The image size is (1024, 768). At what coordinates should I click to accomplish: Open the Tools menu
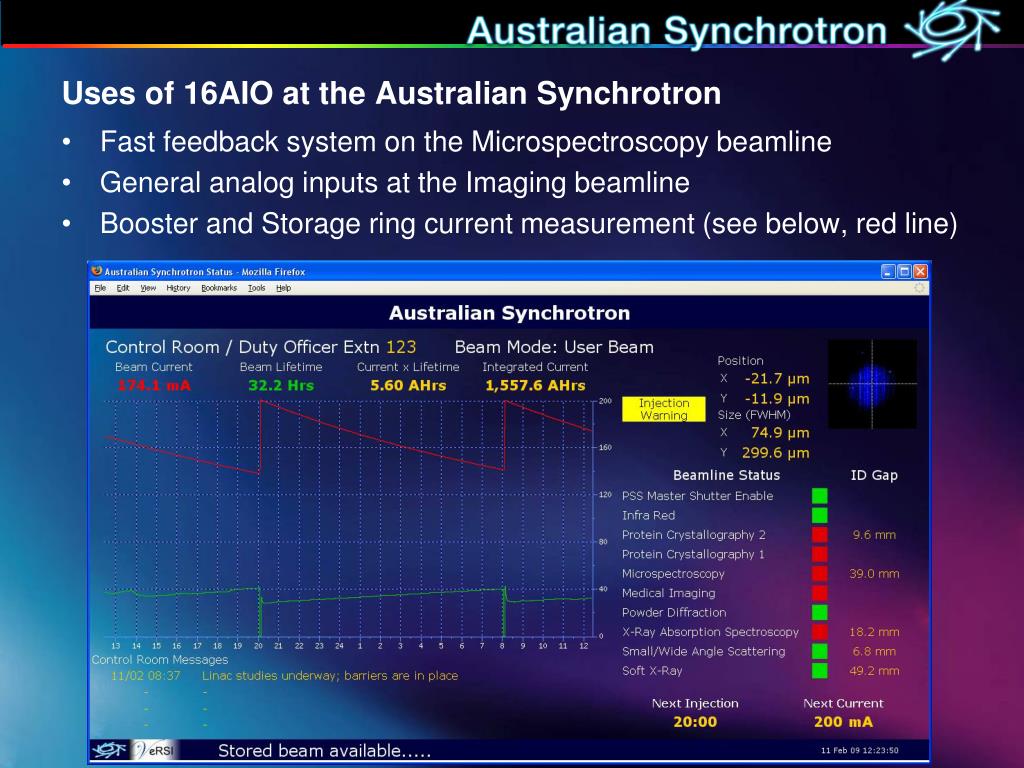(x=257, y=288)
